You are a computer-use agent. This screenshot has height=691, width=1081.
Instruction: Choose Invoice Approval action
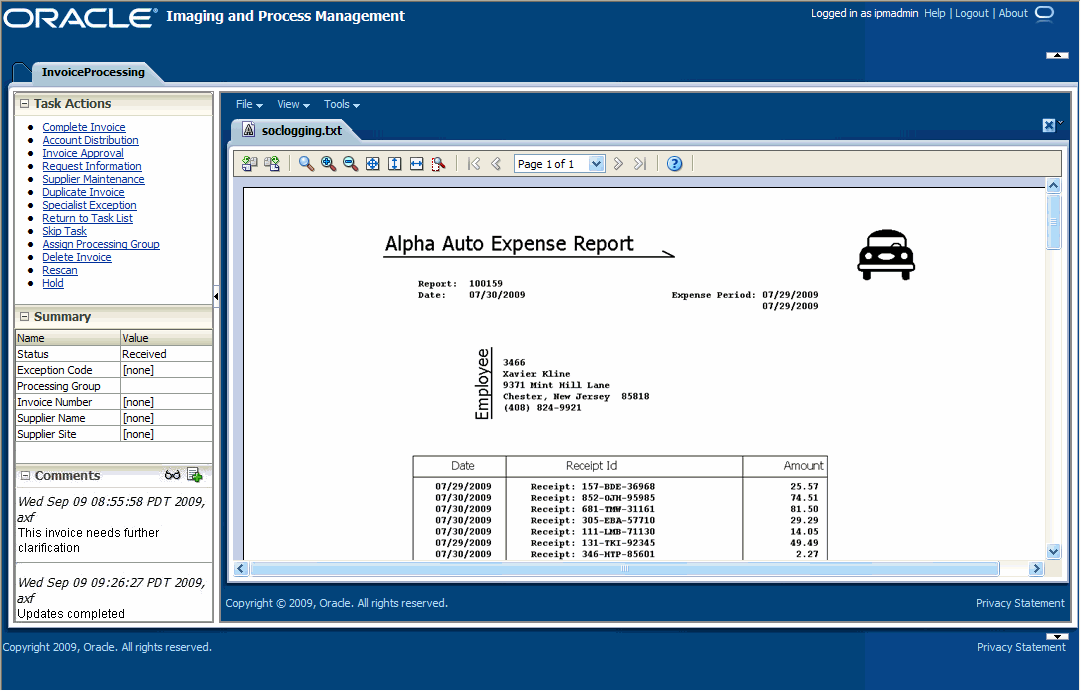click(x=83, y=153)
